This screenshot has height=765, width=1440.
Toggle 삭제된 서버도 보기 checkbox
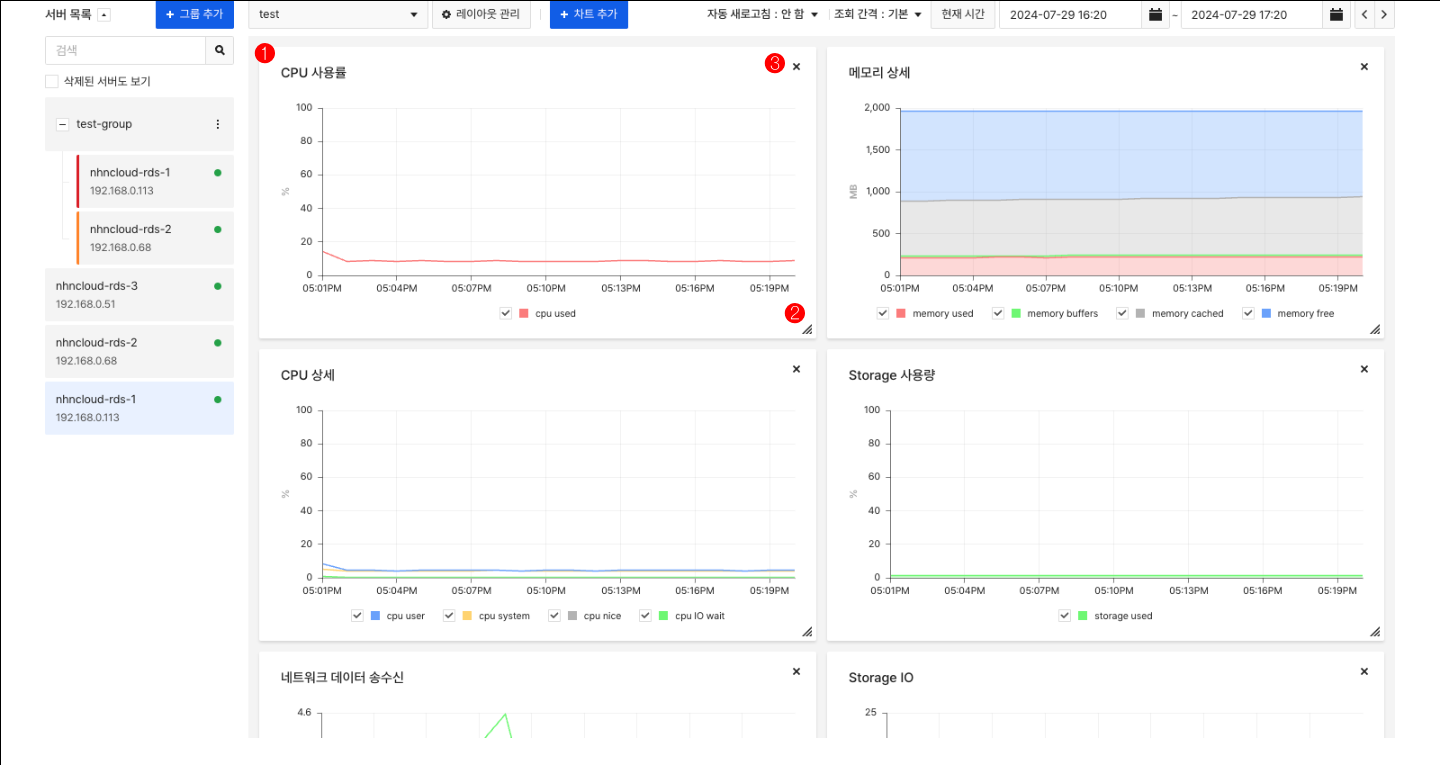(52, 81)
